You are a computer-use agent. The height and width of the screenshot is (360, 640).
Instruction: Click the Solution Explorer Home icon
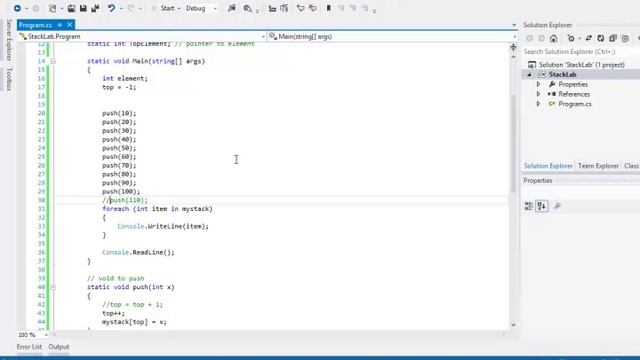pyautogui.click(x=553, y=38)
